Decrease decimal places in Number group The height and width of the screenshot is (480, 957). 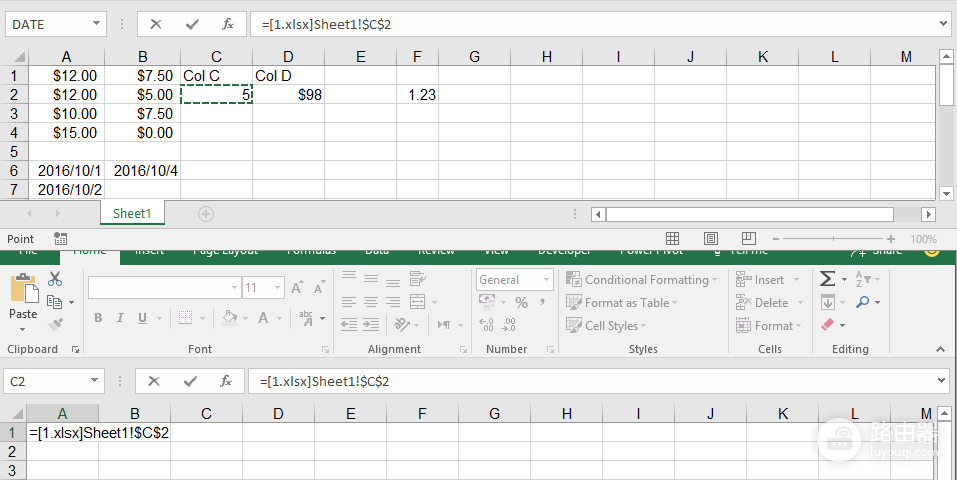508,324
